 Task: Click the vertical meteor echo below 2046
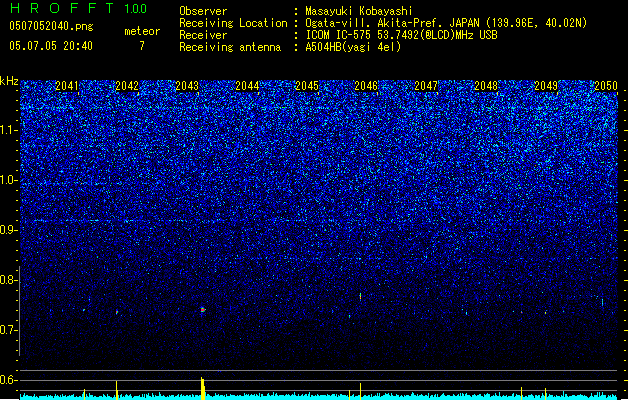click(360, 296)
